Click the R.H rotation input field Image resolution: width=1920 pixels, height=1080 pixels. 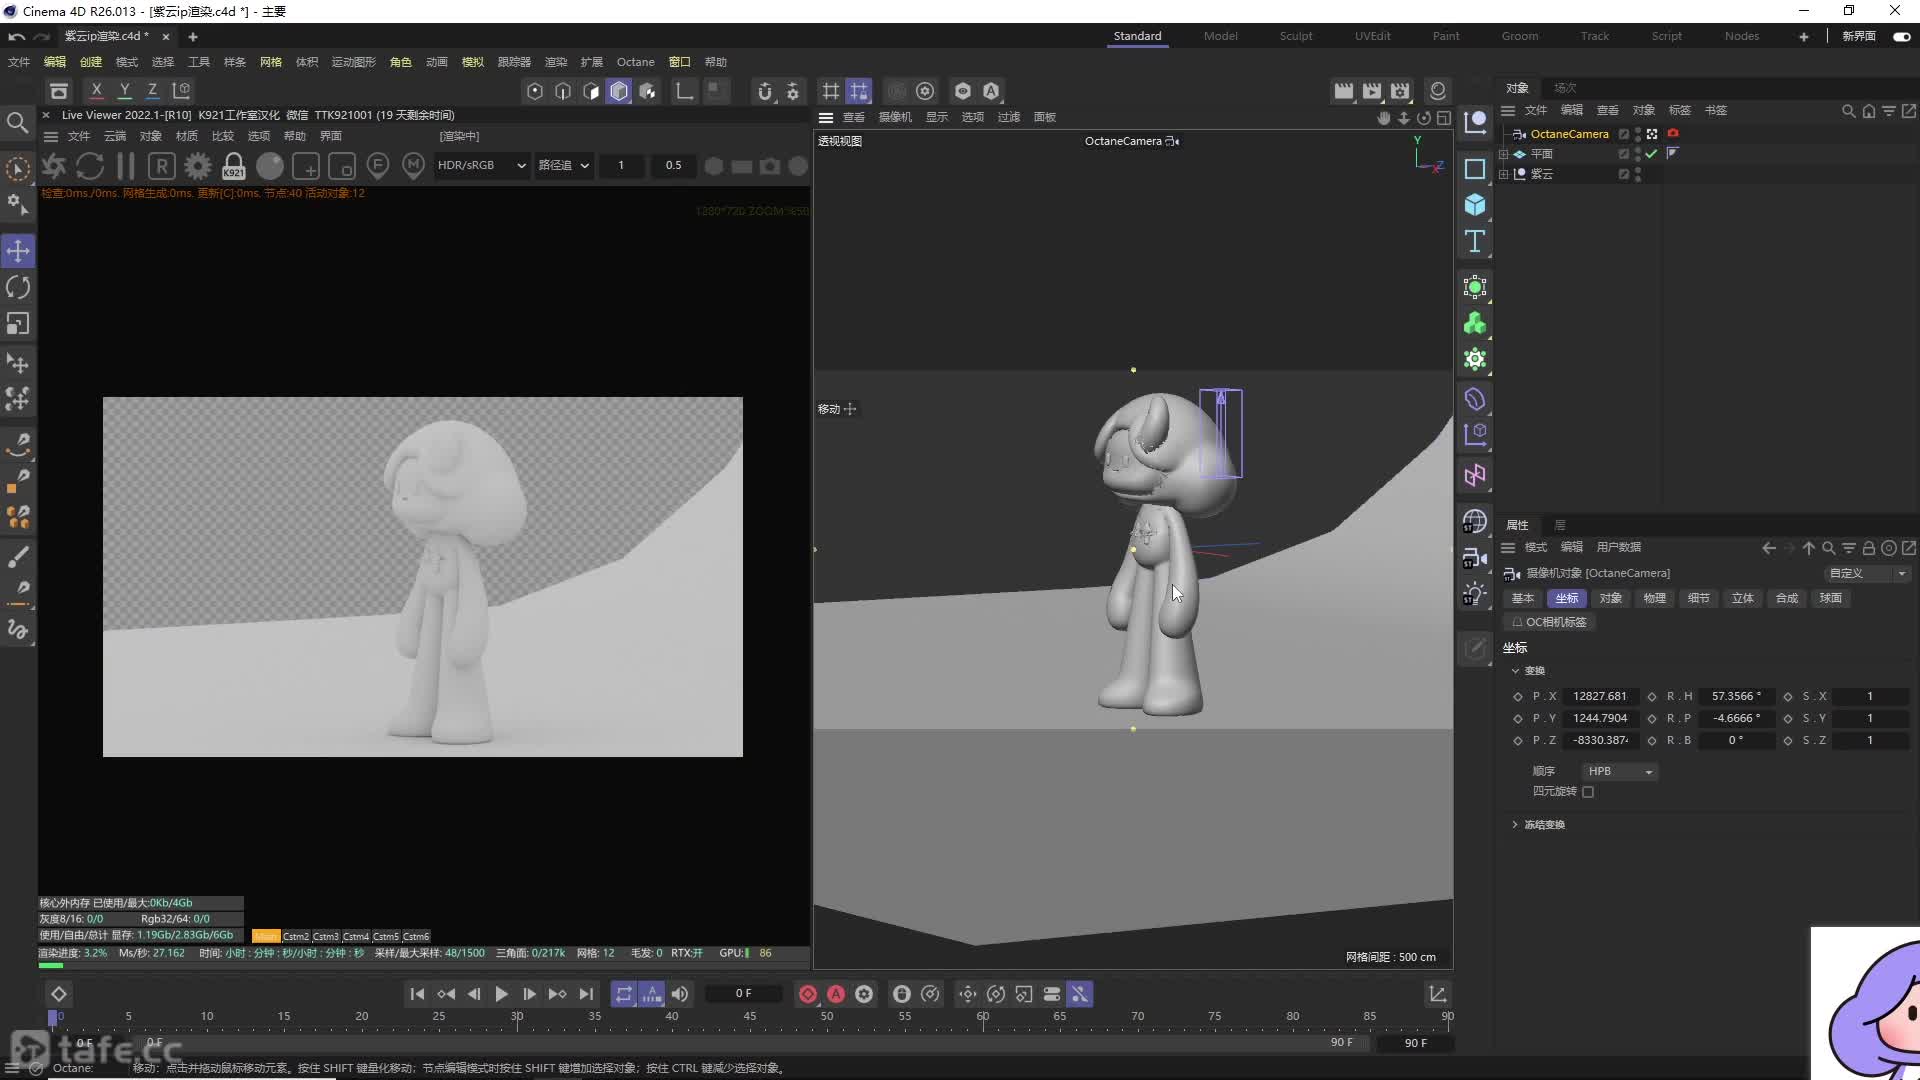point(1736,696)
